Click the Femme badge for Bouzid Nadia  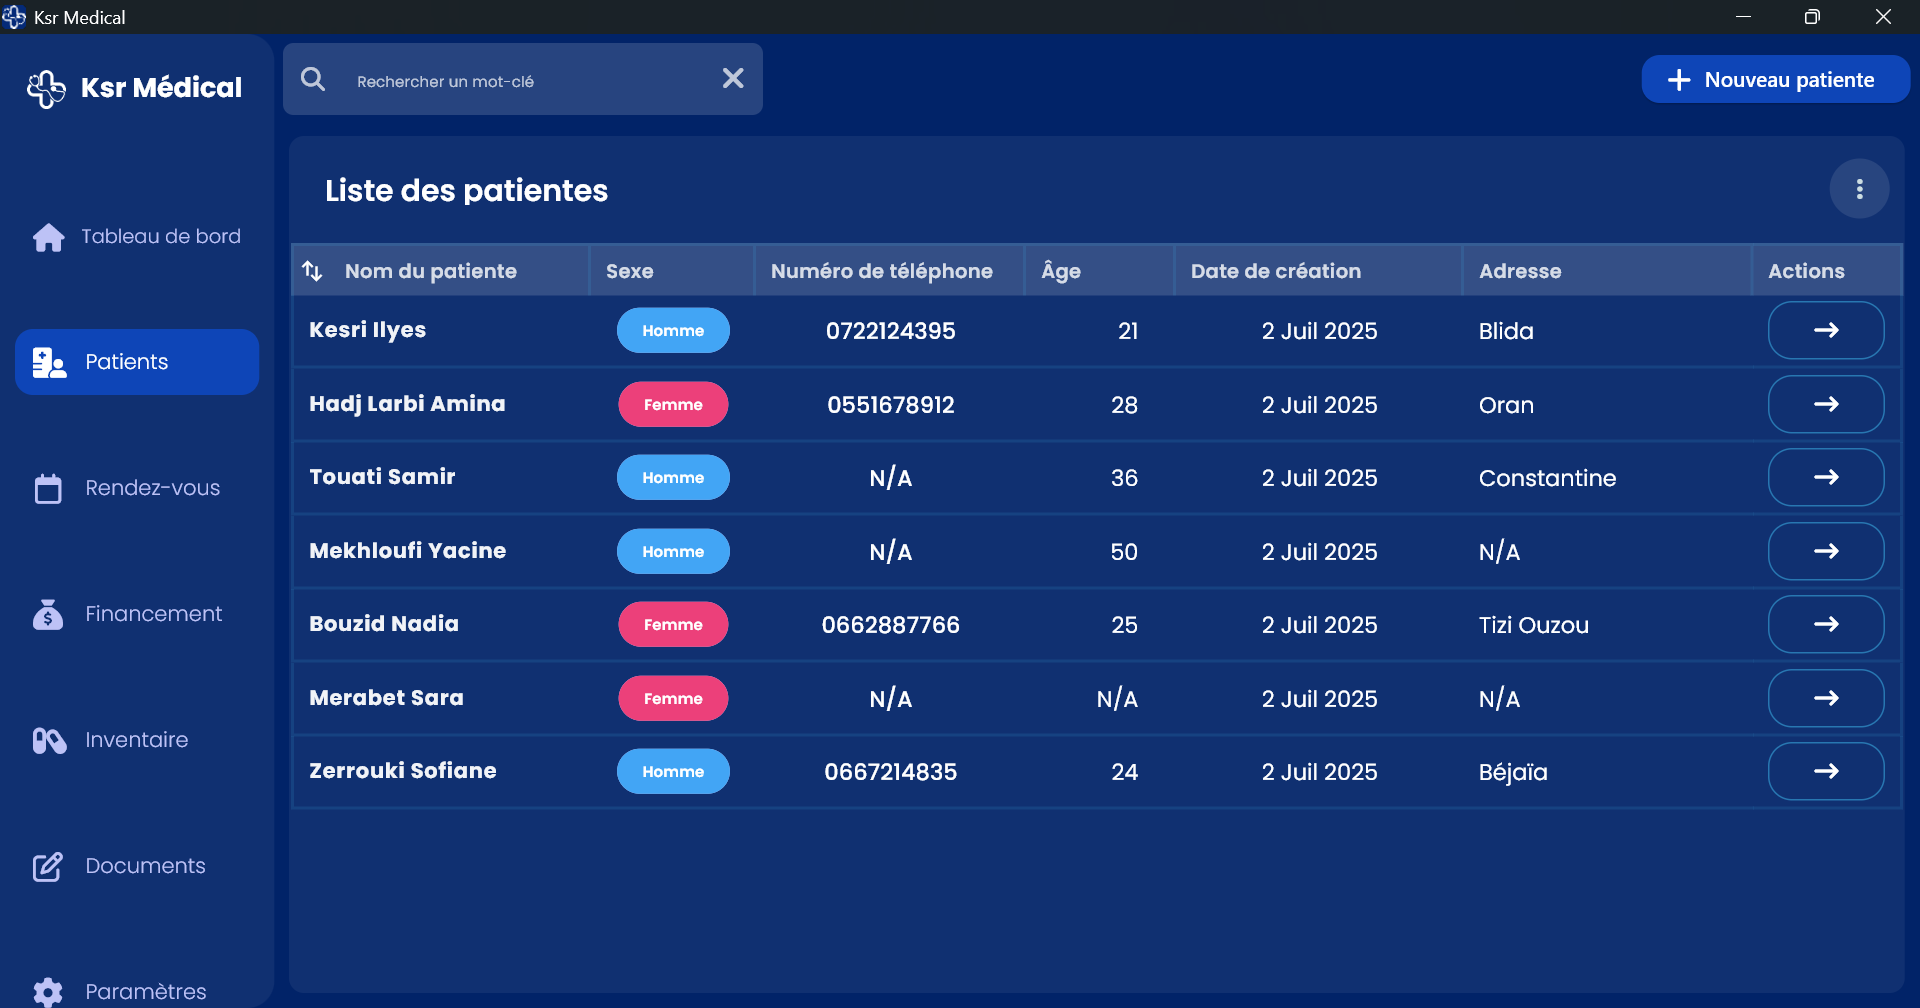pos(673,625)
